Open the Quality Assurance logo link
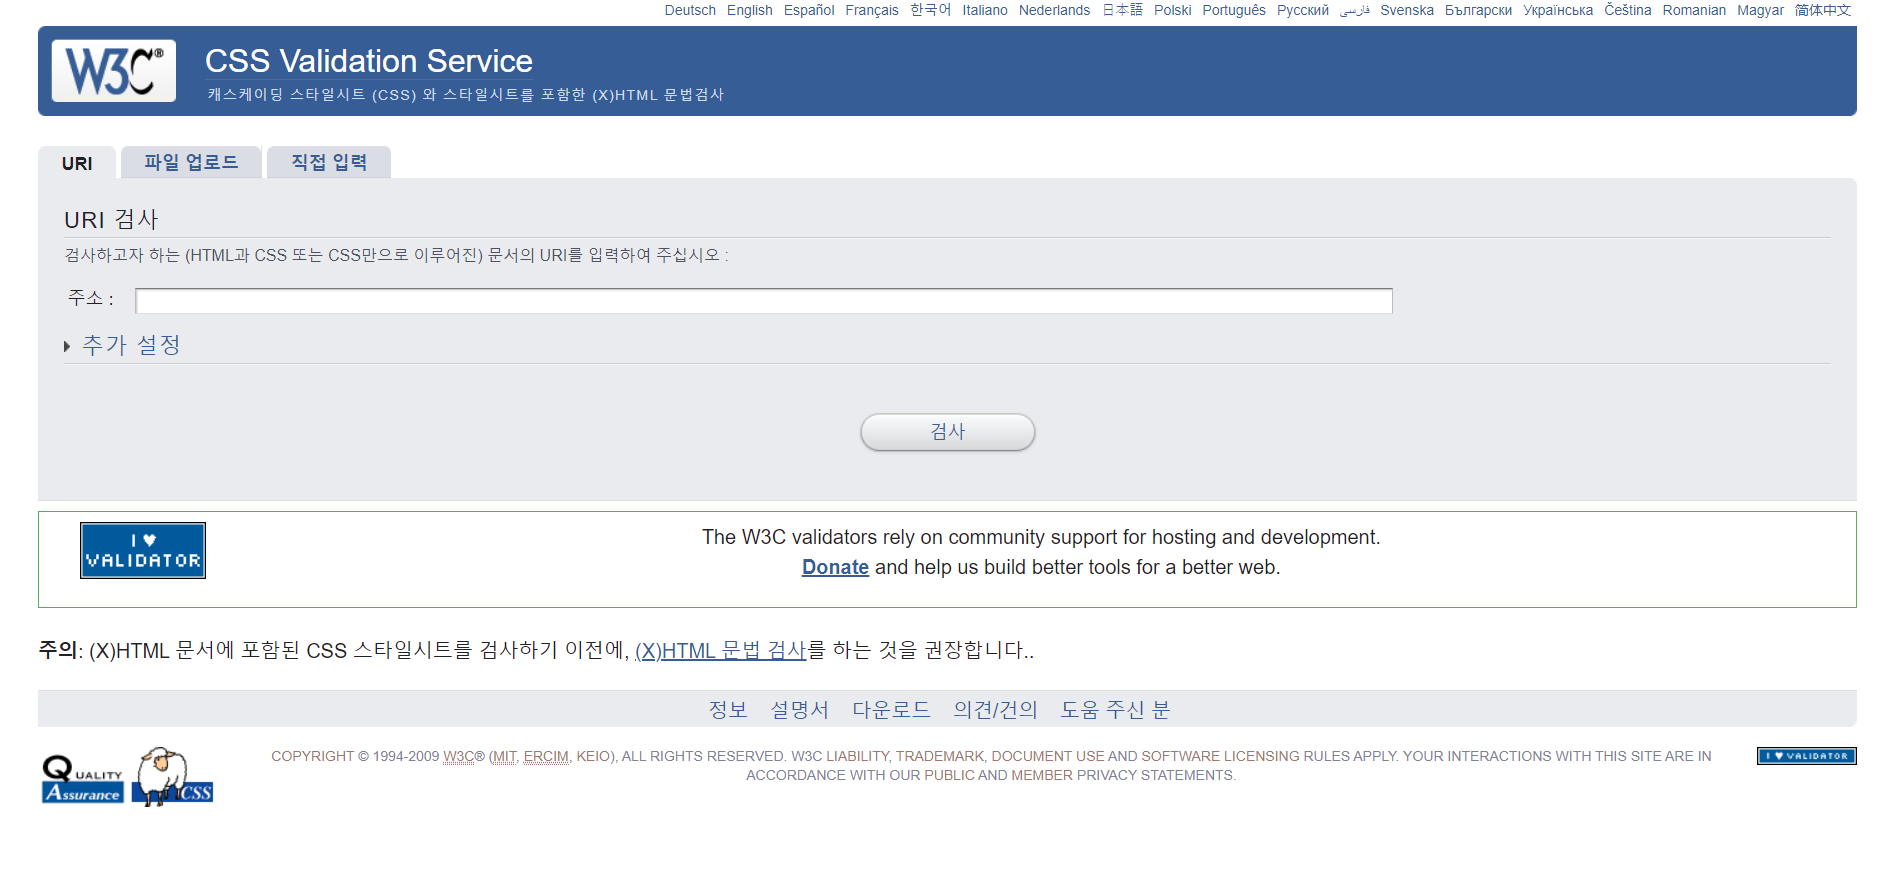The width and height of the screenshot is (1881, 889). (83, 778)
